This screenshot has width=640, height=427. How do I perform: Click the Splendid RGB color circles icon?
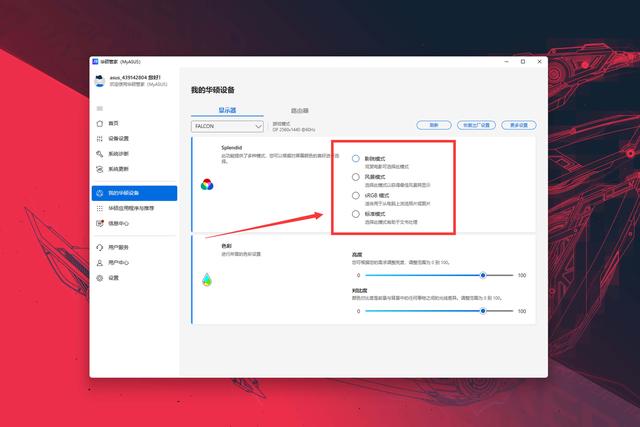point(207,185)
